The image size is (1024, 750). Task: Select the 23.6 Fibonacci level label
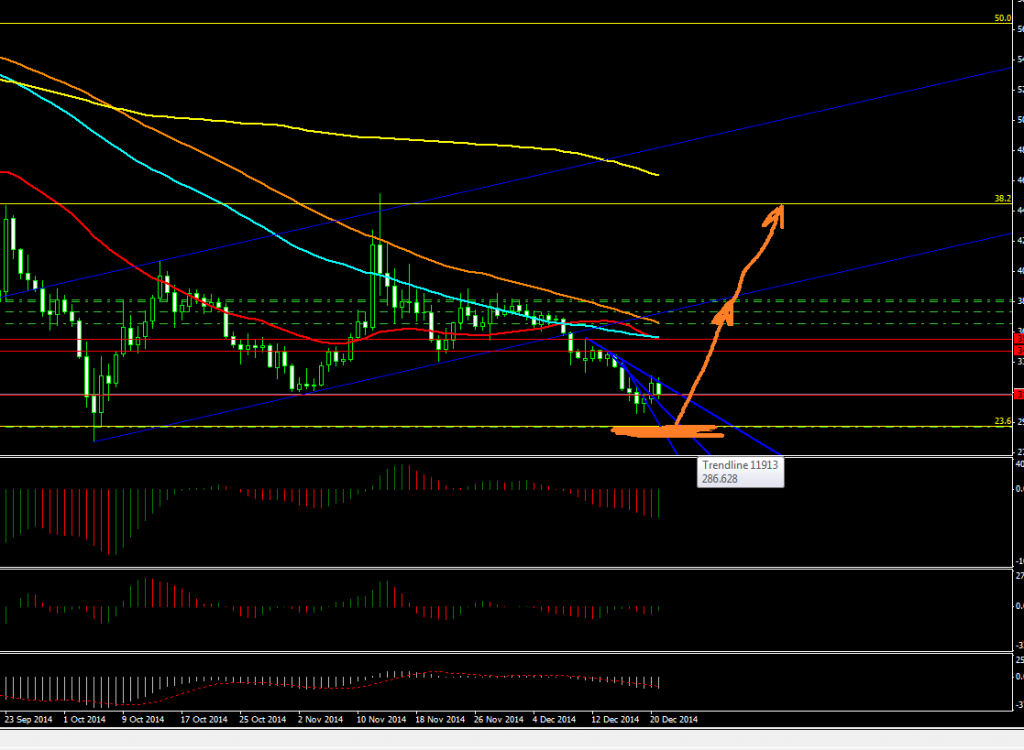(x=1004, y=422)
